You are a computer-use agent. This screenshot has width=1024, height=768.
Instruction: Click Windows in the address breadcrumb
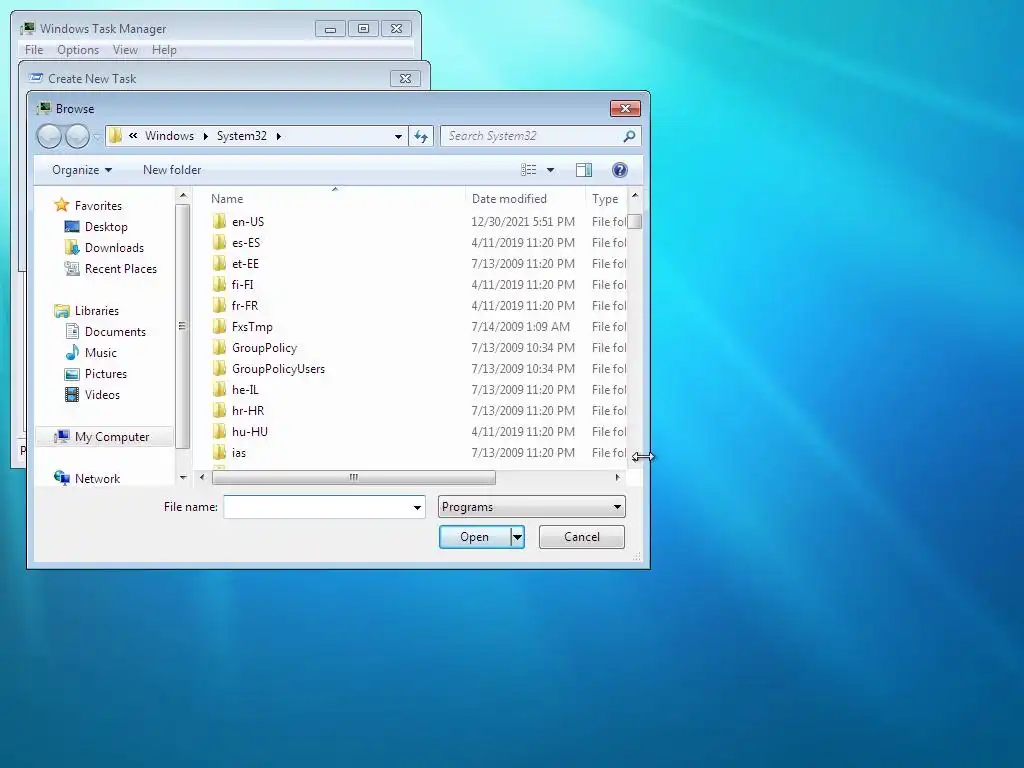(x=169, y=136)
